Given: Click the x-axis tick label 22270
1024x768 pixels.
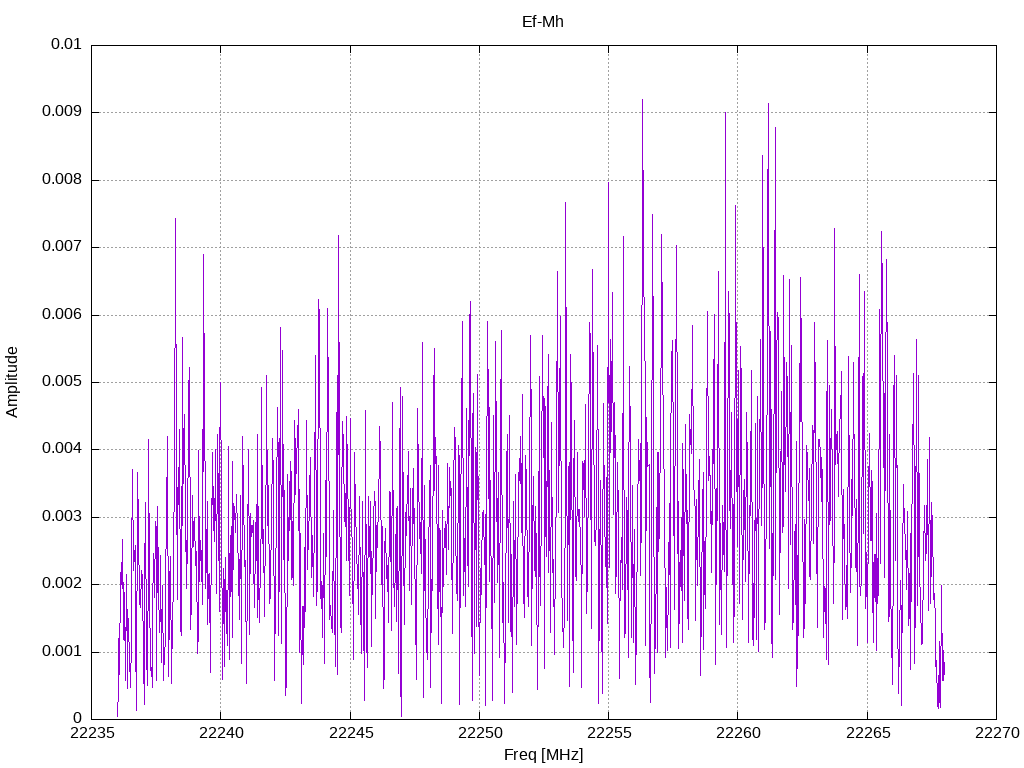Looking at the screenshot, I should 997,733.
